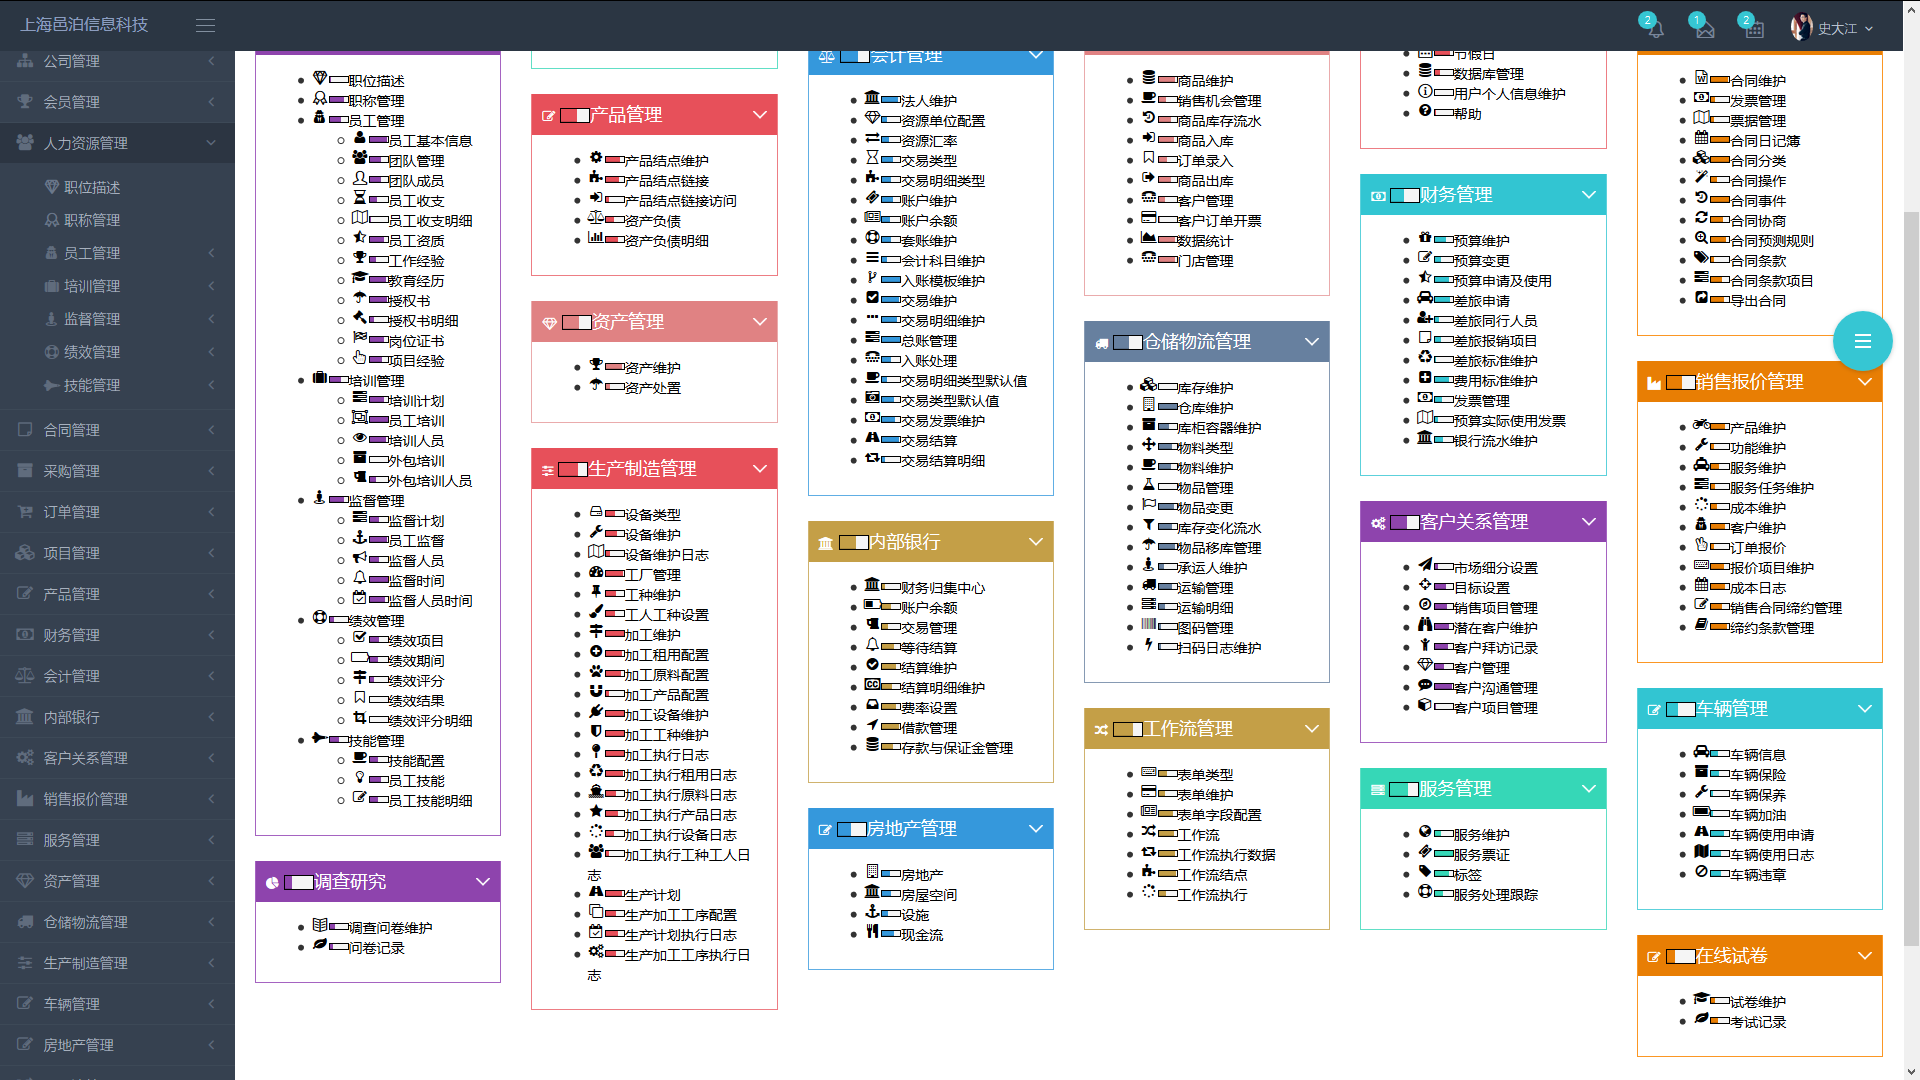Click the 内部银行 panel bank icon

tap(825, 543)
